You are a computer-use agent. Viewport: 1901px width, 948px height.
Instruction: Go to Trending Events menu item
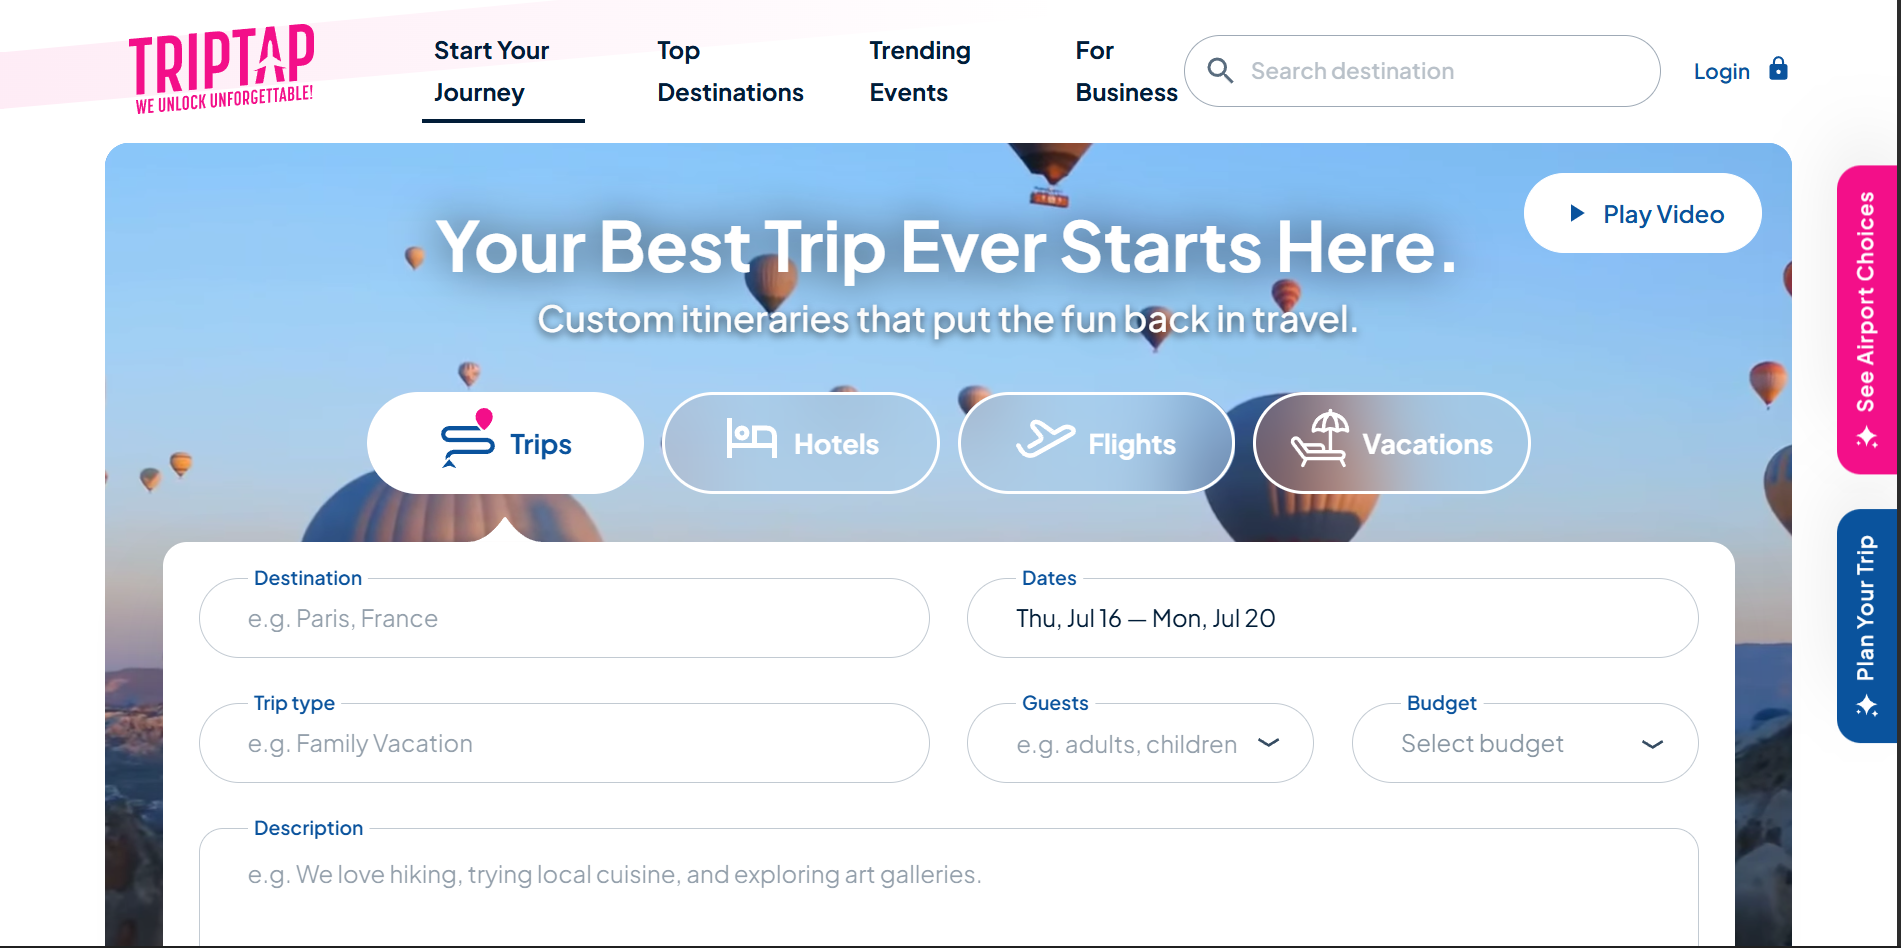pos(919,71)
